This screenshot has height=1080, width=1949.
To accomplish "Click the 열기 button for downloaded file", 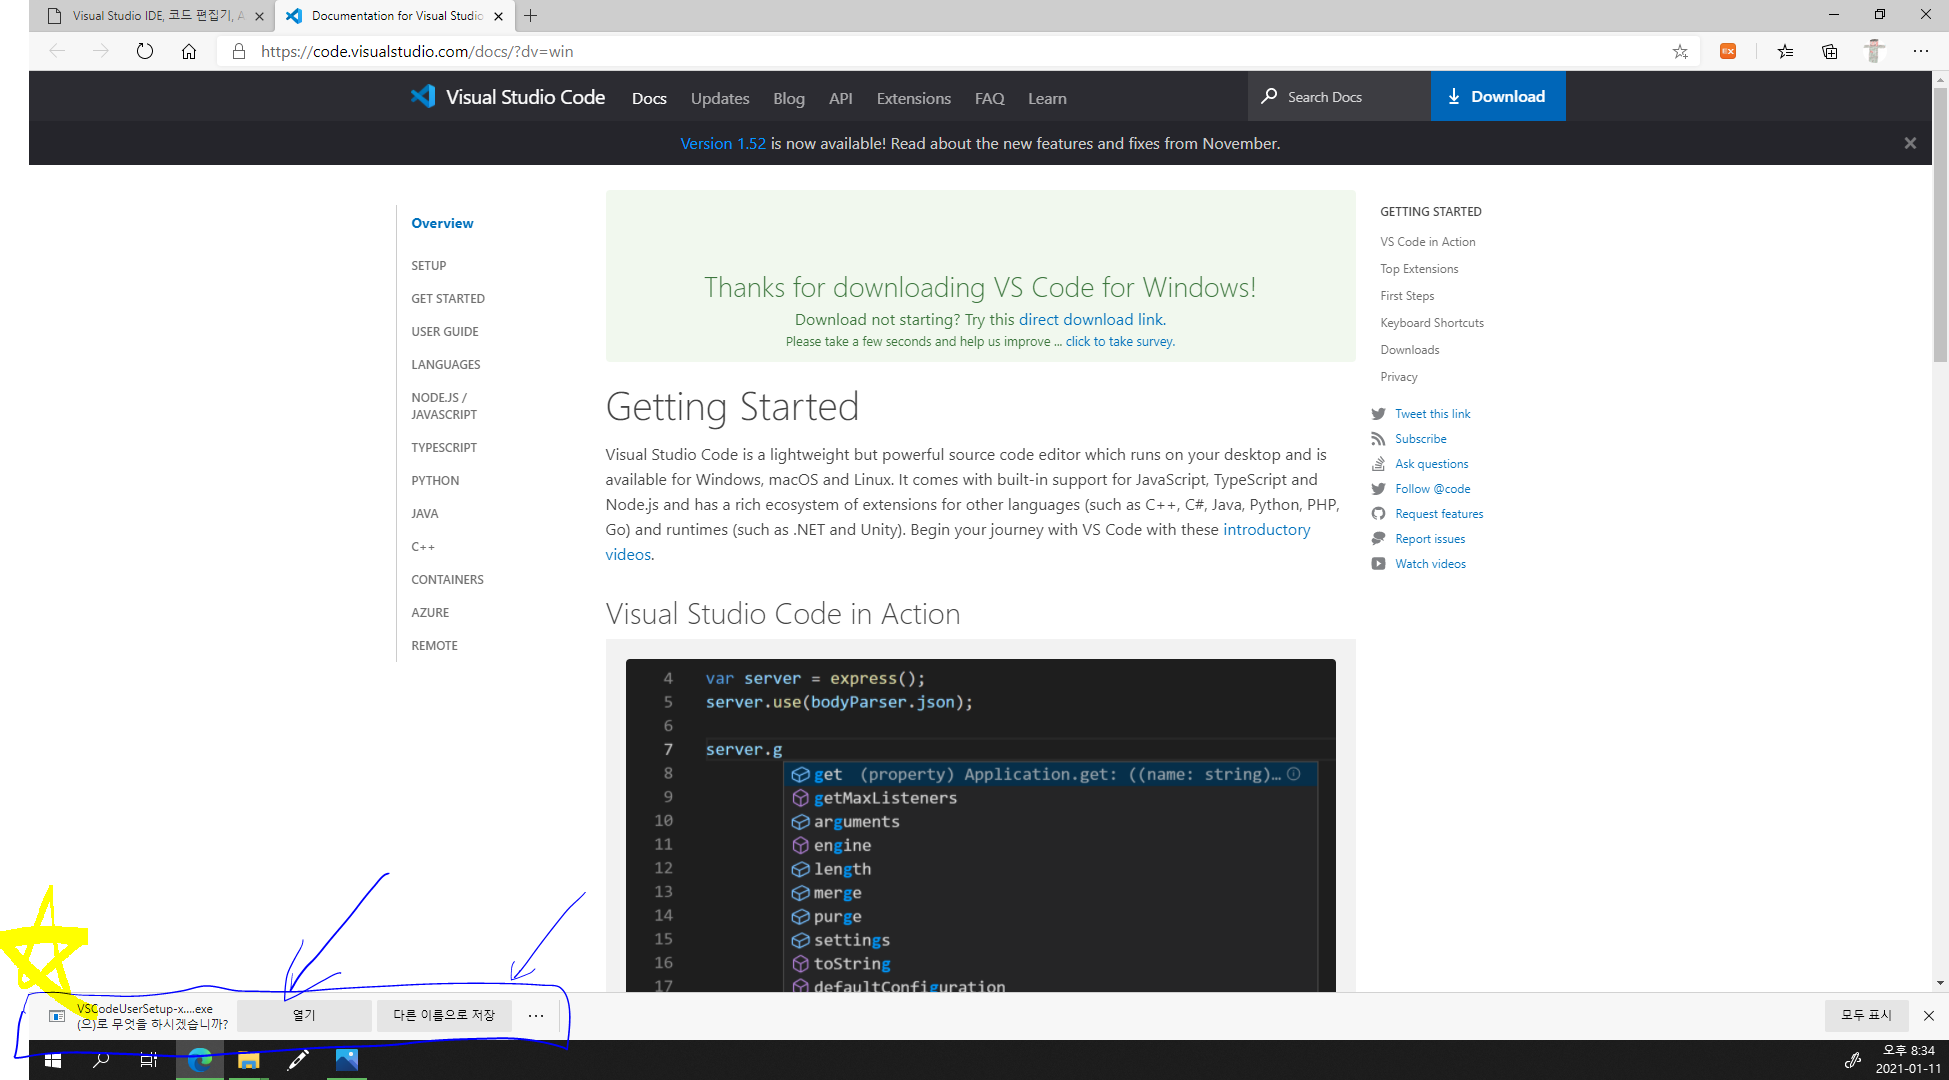I will 304,1015.
